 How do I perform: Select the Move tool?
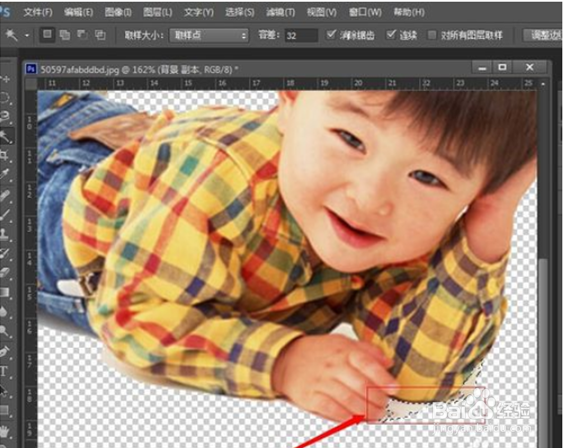[5, 79]
